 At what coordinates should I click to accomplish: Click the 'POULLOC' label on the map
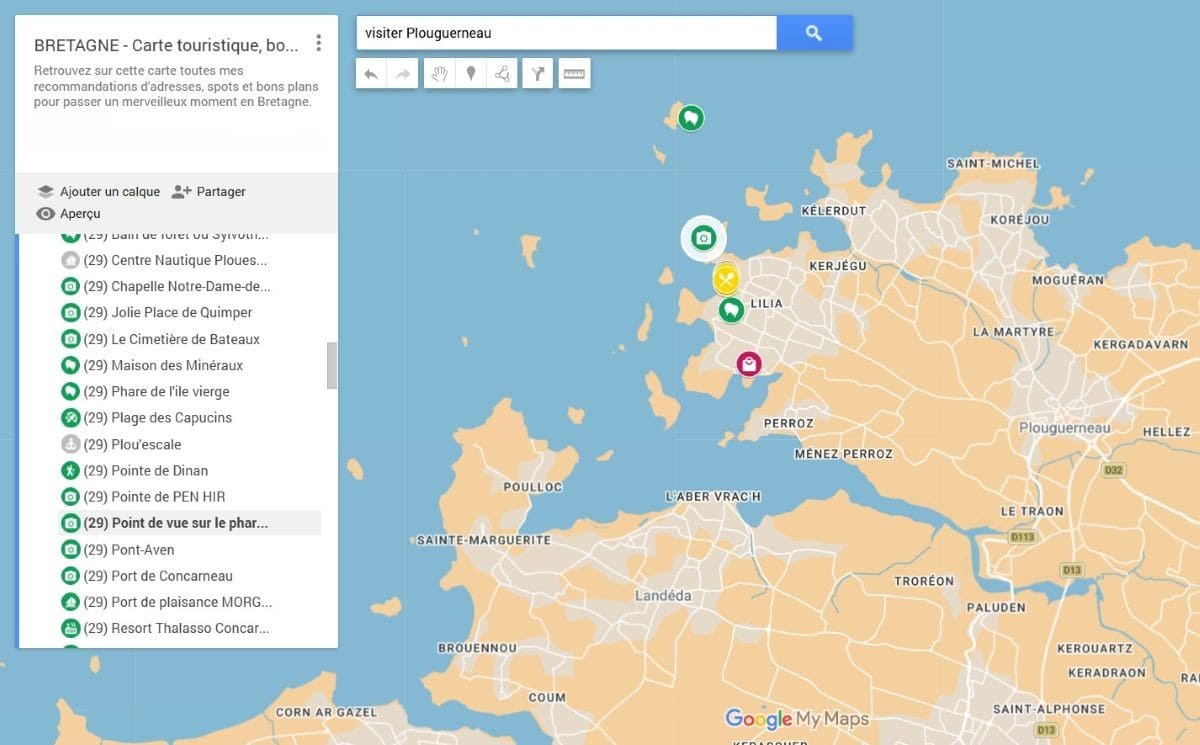532,487
